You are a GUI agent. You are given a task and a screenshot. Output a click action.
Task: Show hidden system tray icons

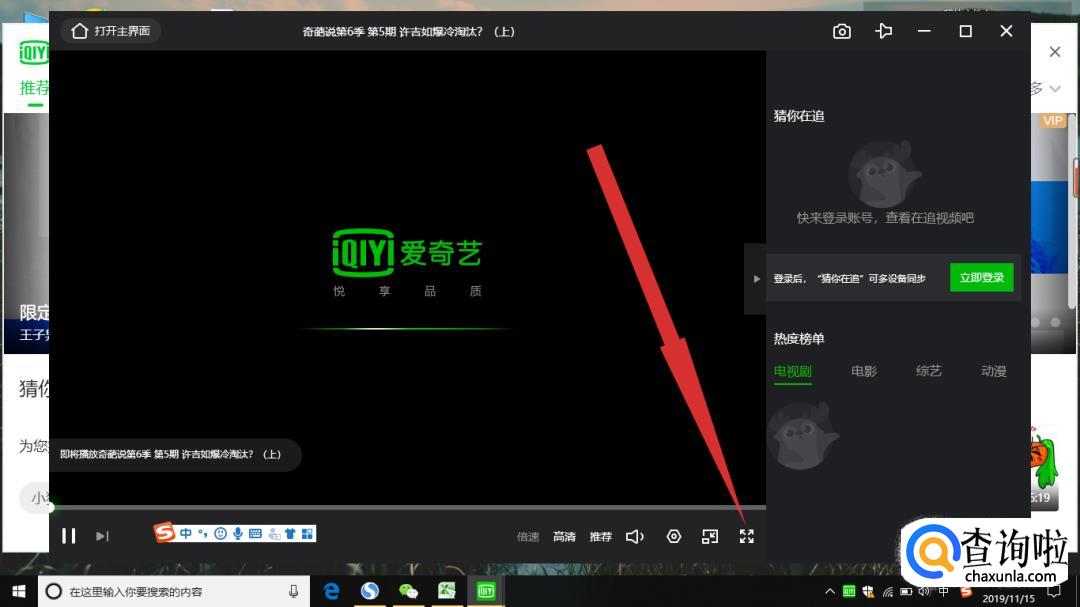coord(830,591)
